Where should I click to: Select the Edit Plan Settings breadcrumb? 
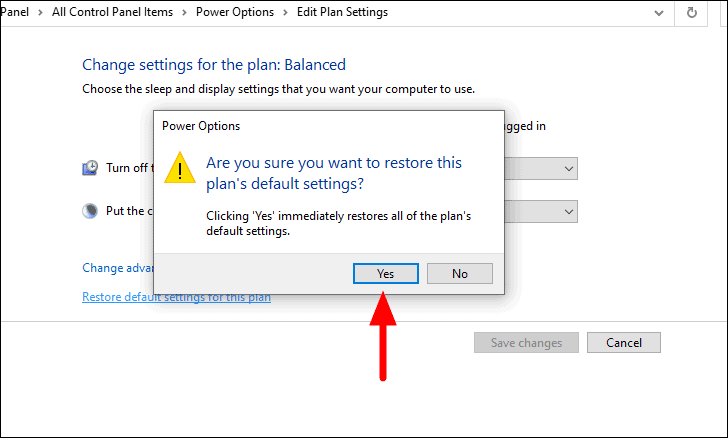click(342, 12)
